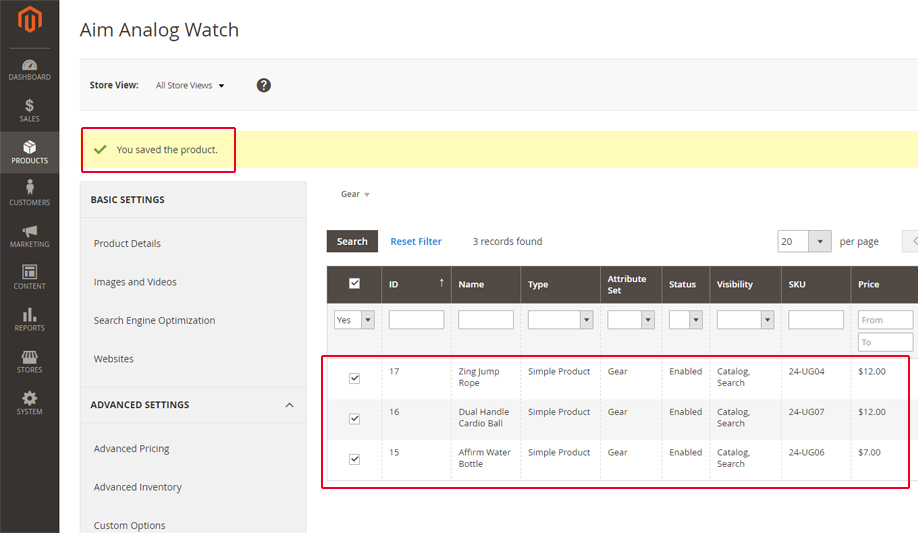The image size is (918, 533).
Task: Focus the SKU filter input field
Action: [816, 320]
